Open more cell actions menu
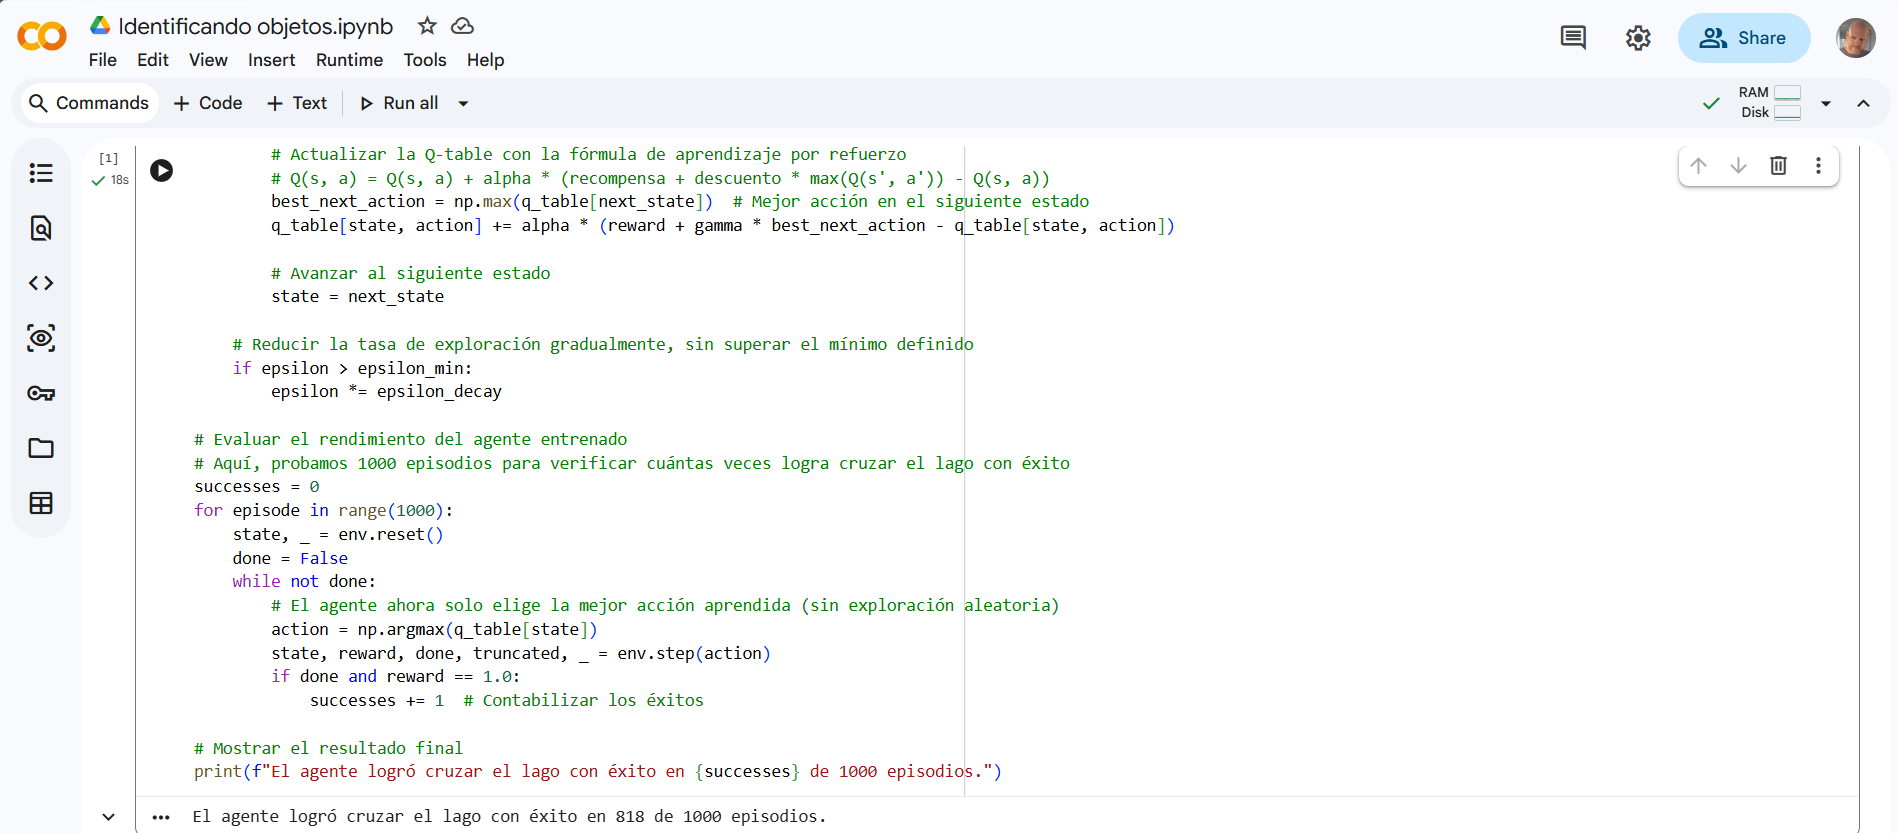The width and height of the screenshot is (1898, 833). tap(1818, 165)
